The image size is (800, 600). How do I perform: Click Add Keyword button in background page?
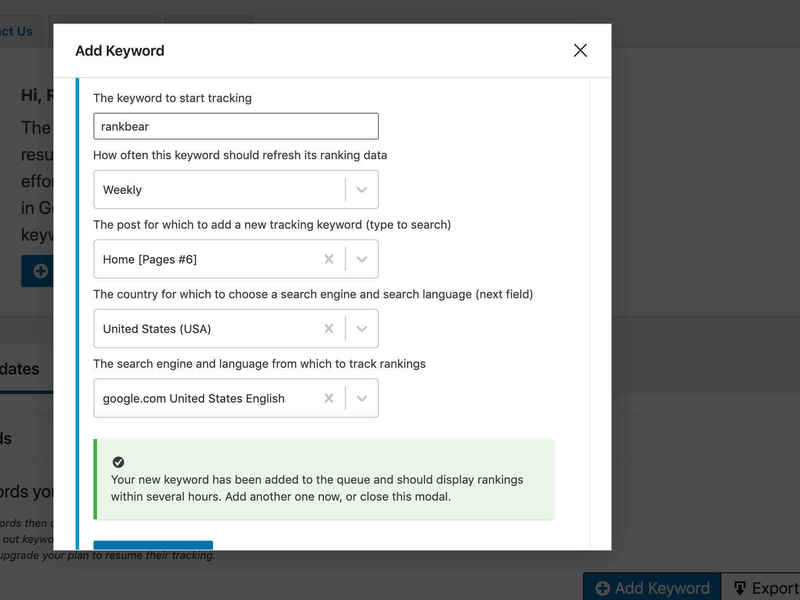652,588
